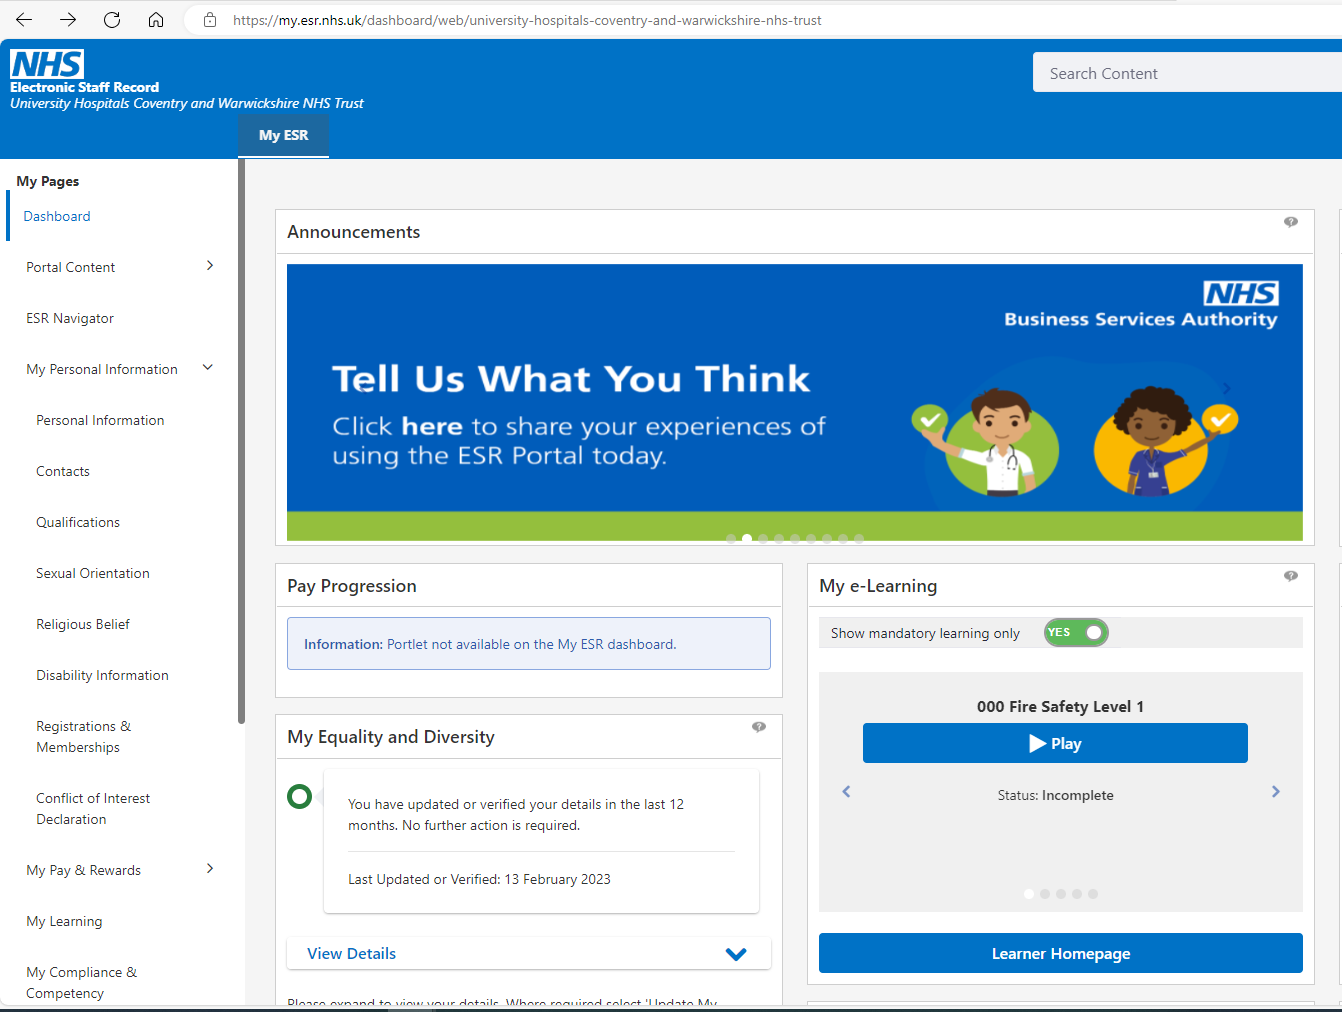Viewport: 1342px width, 1012px height.
Task: Click the browser home icon
Action: (156, 20)
